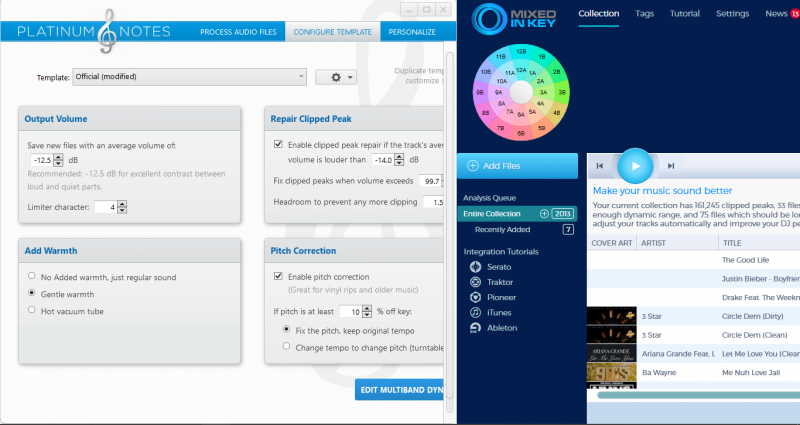Select Hot vacuum tube option
800x425 pixels.
32,310
